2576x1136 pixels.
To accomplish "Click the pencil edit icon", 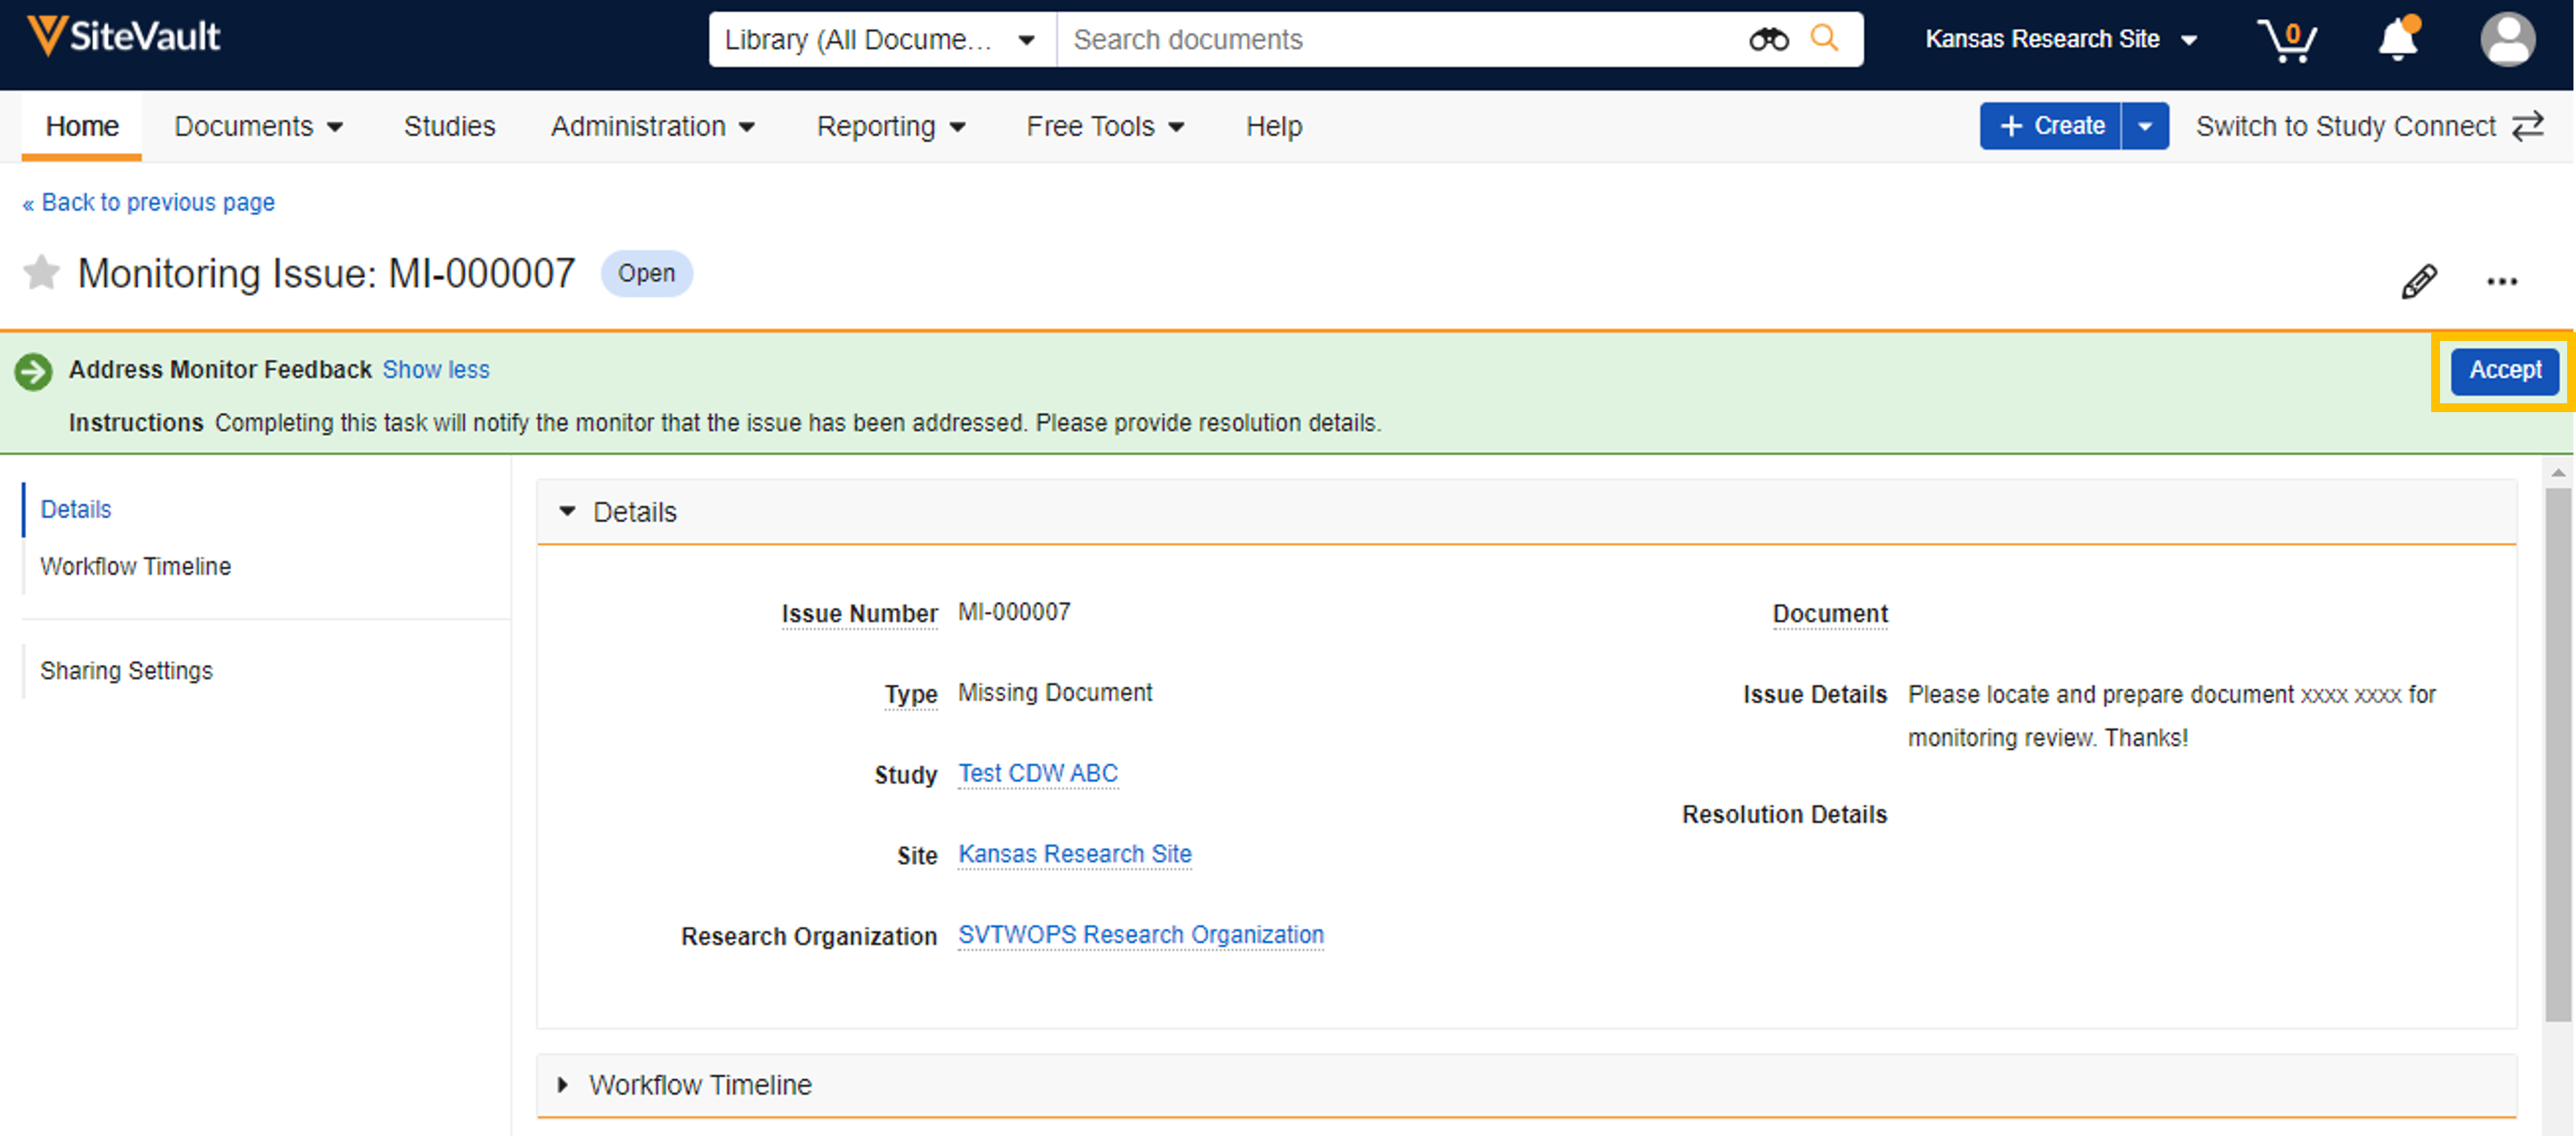I will tap(2418, 282).
